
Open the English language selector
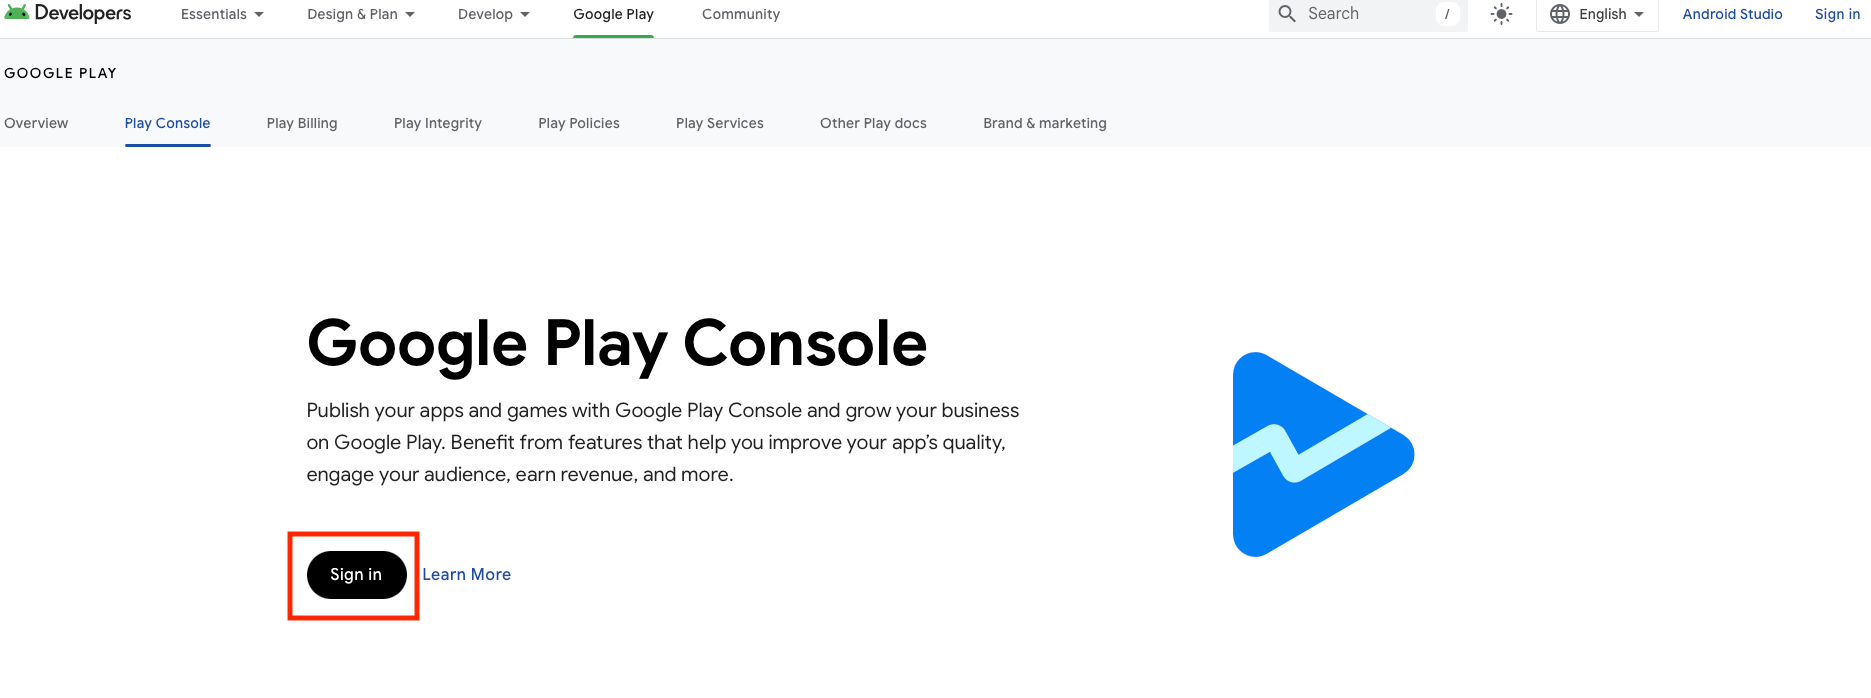coord(1597,14)
